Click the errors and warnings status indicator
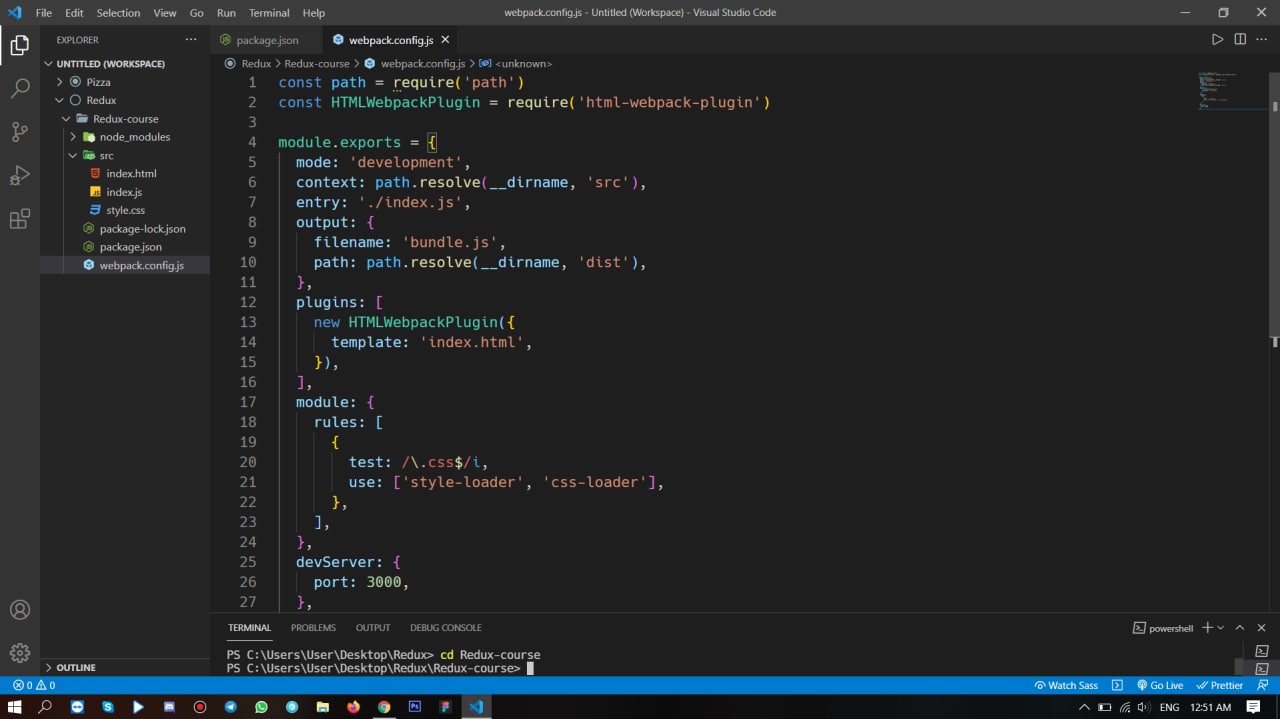This screenshot has height=719, width=1280. [34, 685]
